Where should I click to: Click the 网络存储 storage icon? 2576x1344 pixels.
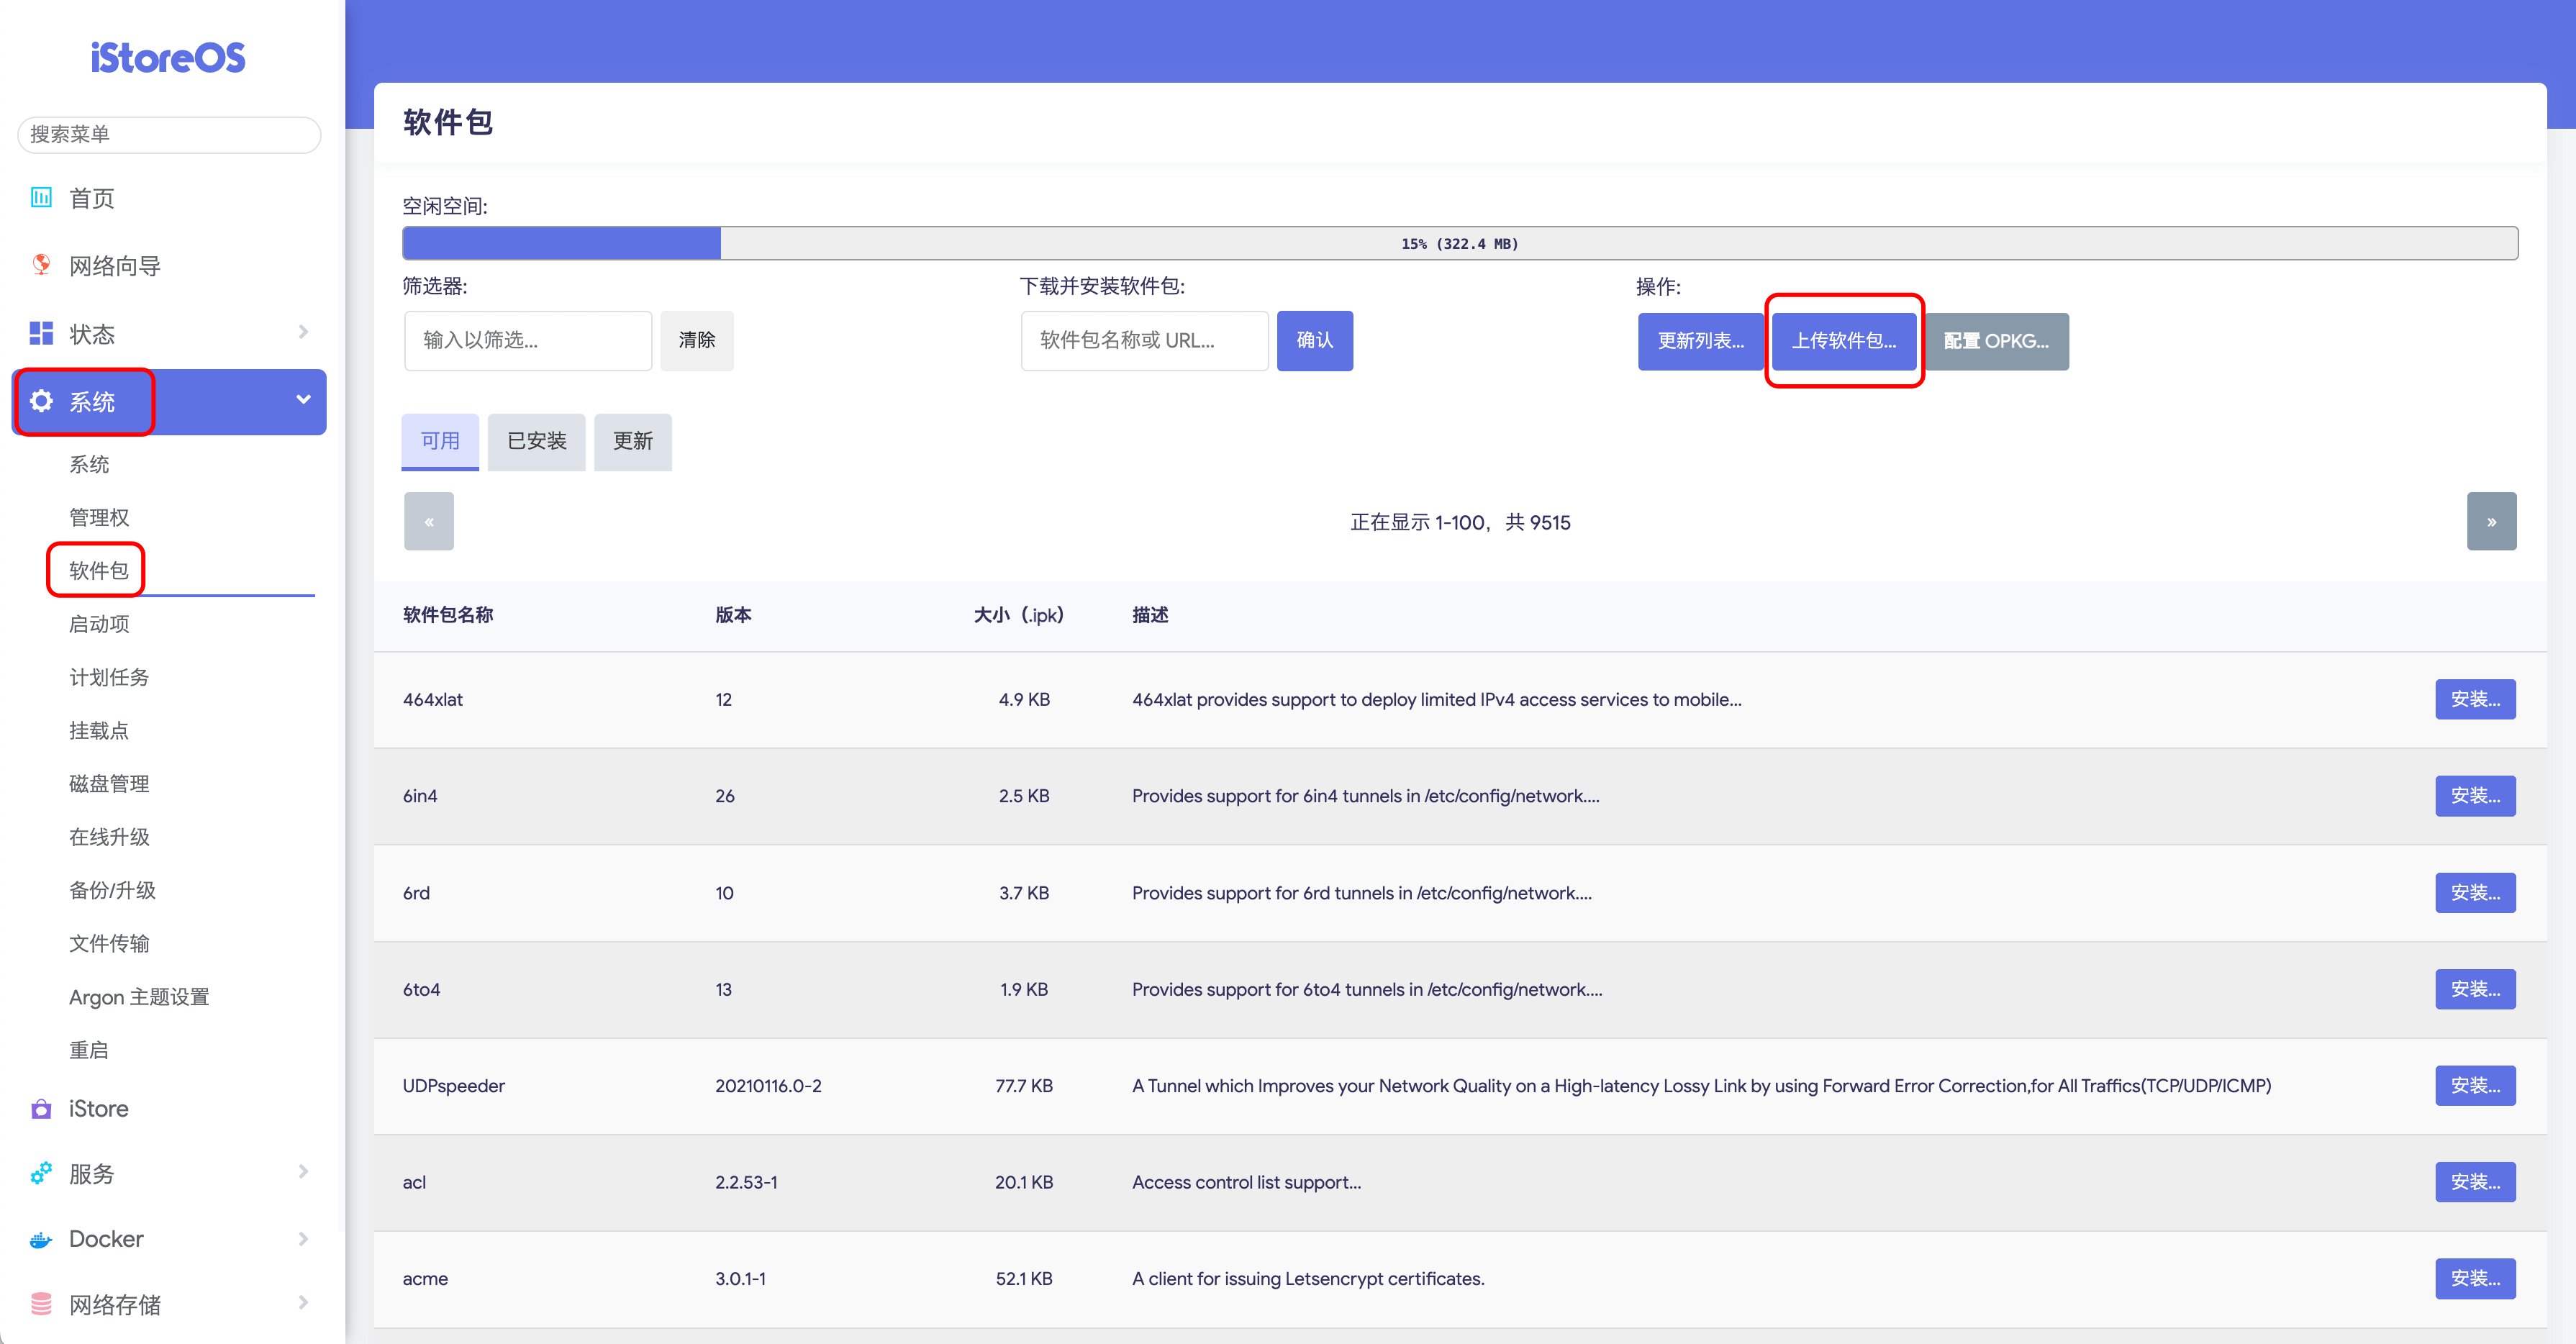click(x=41, y=1303)
